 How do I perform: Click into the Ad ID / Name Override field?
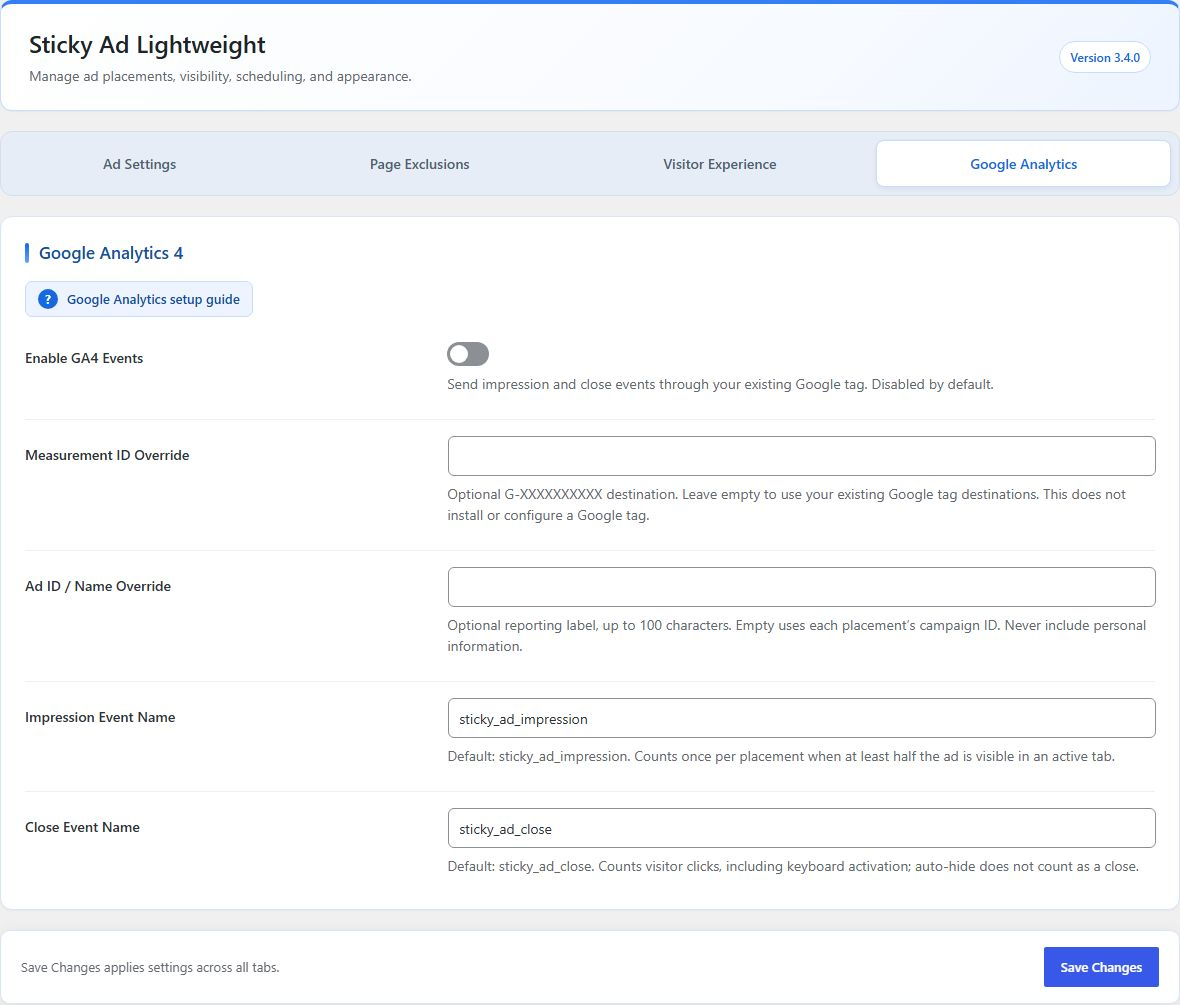click(801, 587)
